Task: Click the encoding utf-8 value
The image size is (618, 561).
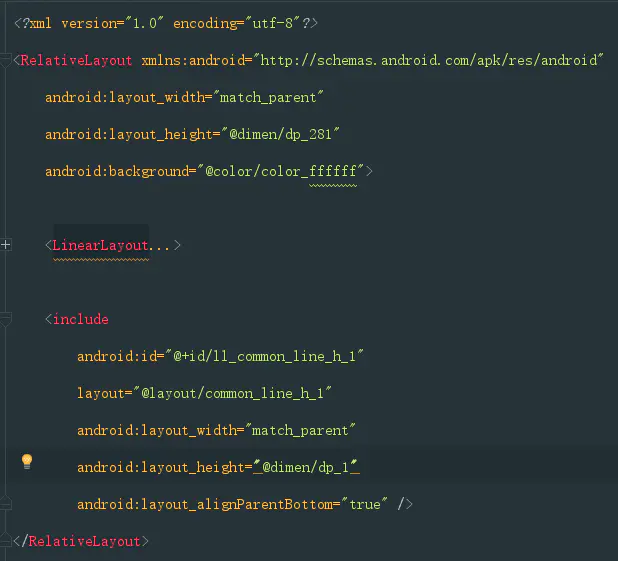Action: (273, 23)
